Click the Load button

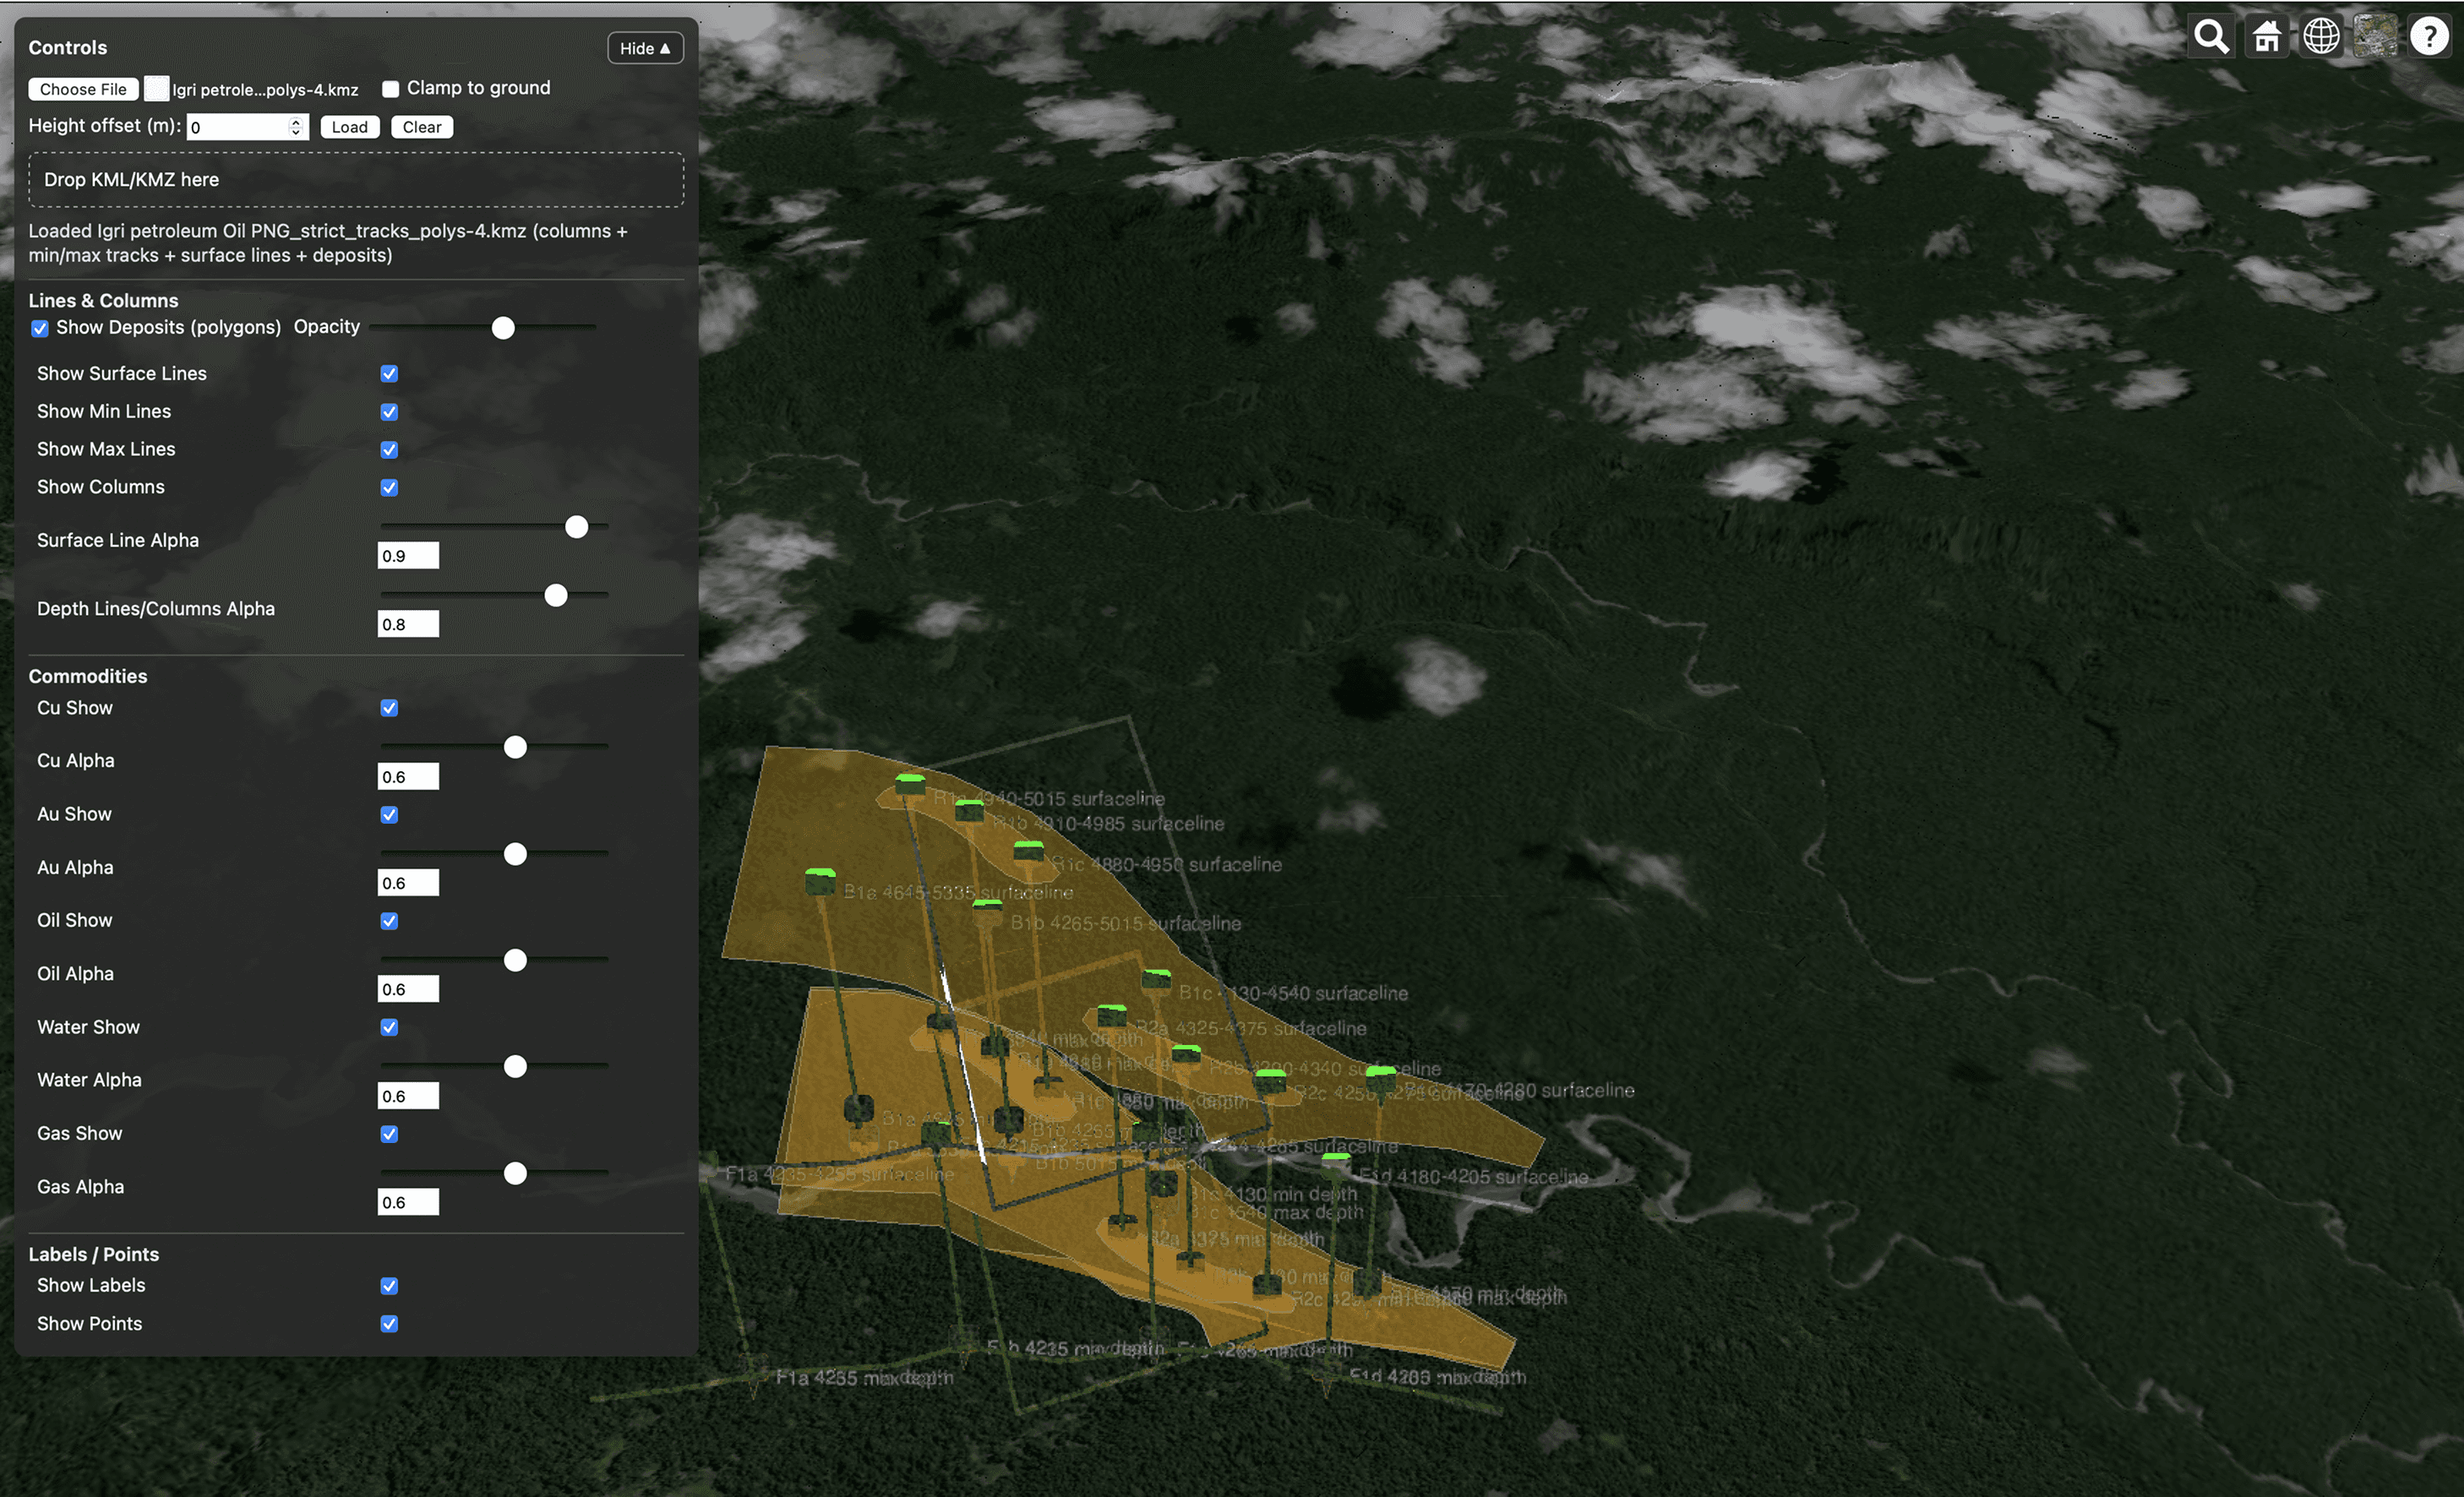point(349,127)
